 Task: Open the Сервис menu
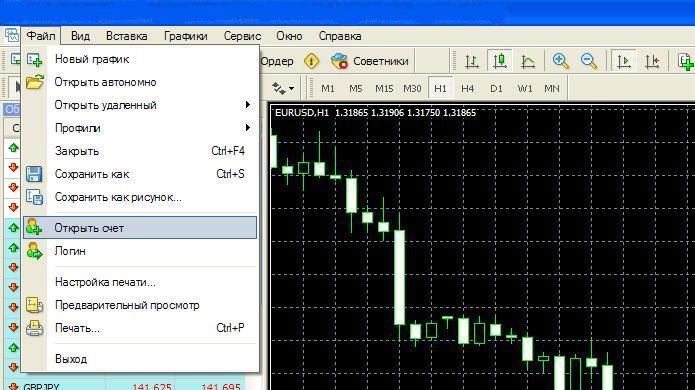pyautogui.click(x=242, y=36)
